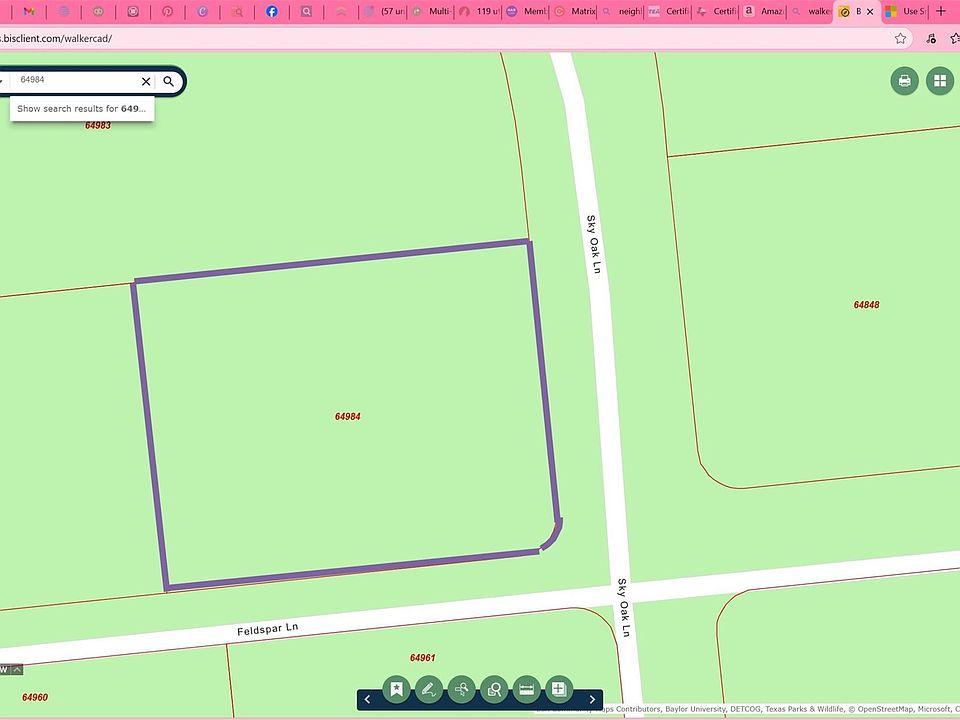
Task: Open the add data layers tool
Action: [559, 689]
